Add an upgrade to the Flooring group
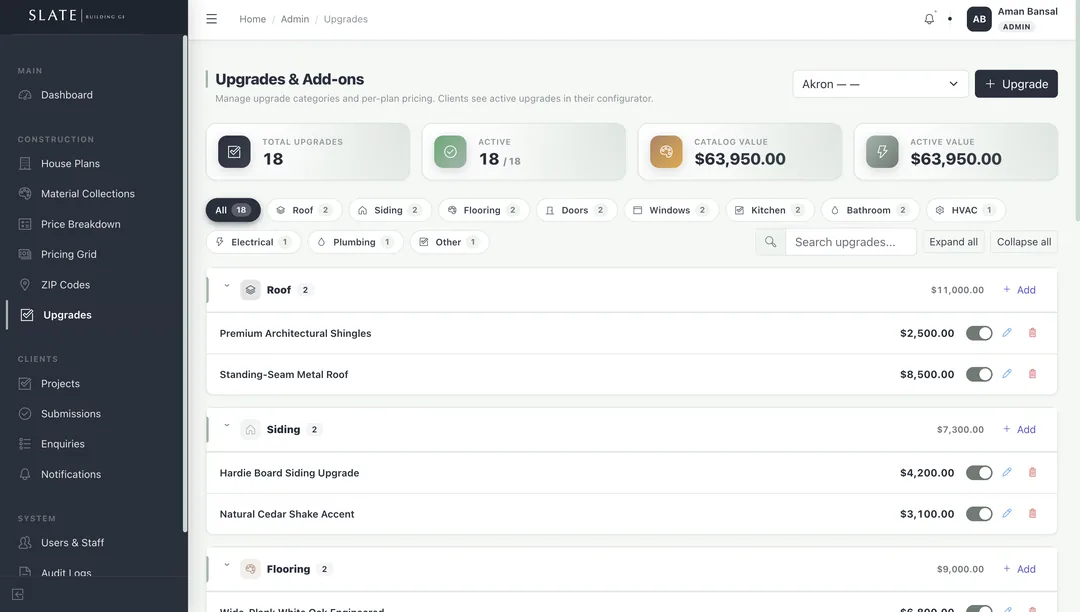Screen dimensions: 1080x612 [x=1019, y=569]
